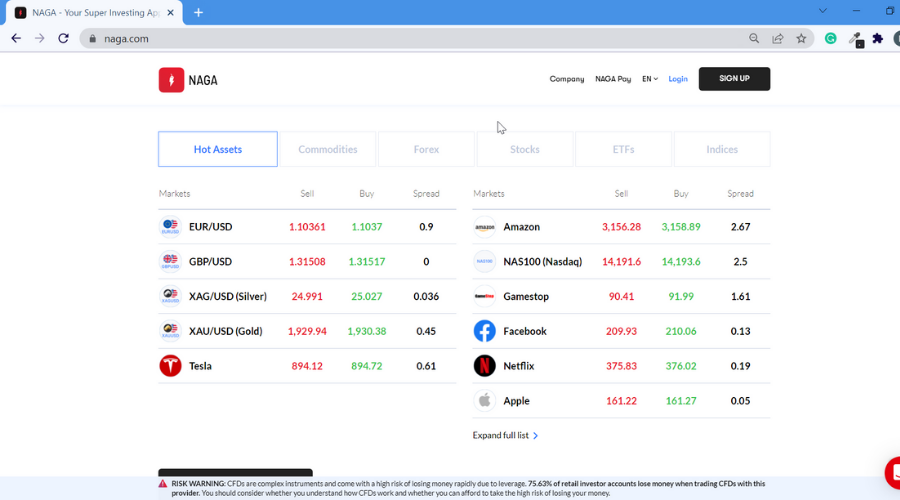Click the EUR/USD flag icon

click(x=170, y=227)
